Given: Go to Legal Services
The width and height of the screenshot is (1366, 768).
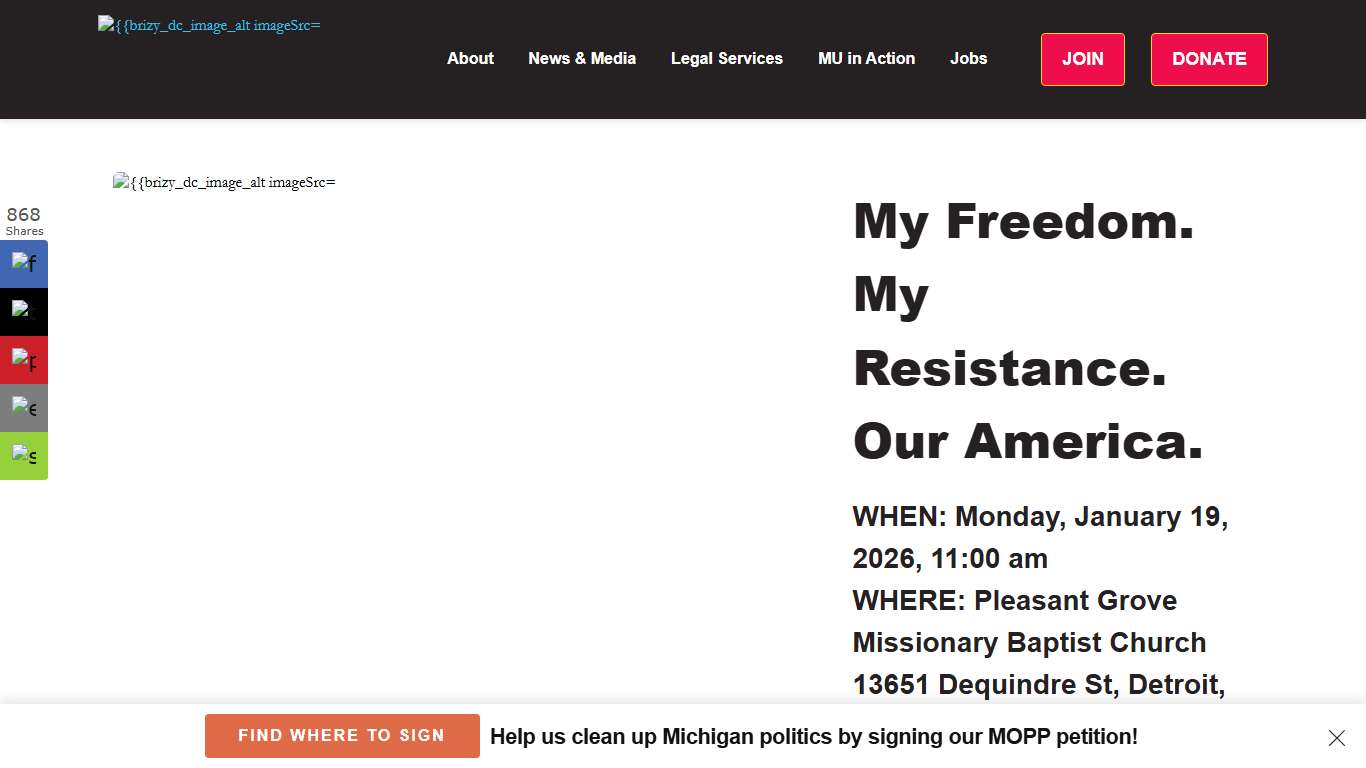Looking at the screenshot, I should (x=727, y=59).
